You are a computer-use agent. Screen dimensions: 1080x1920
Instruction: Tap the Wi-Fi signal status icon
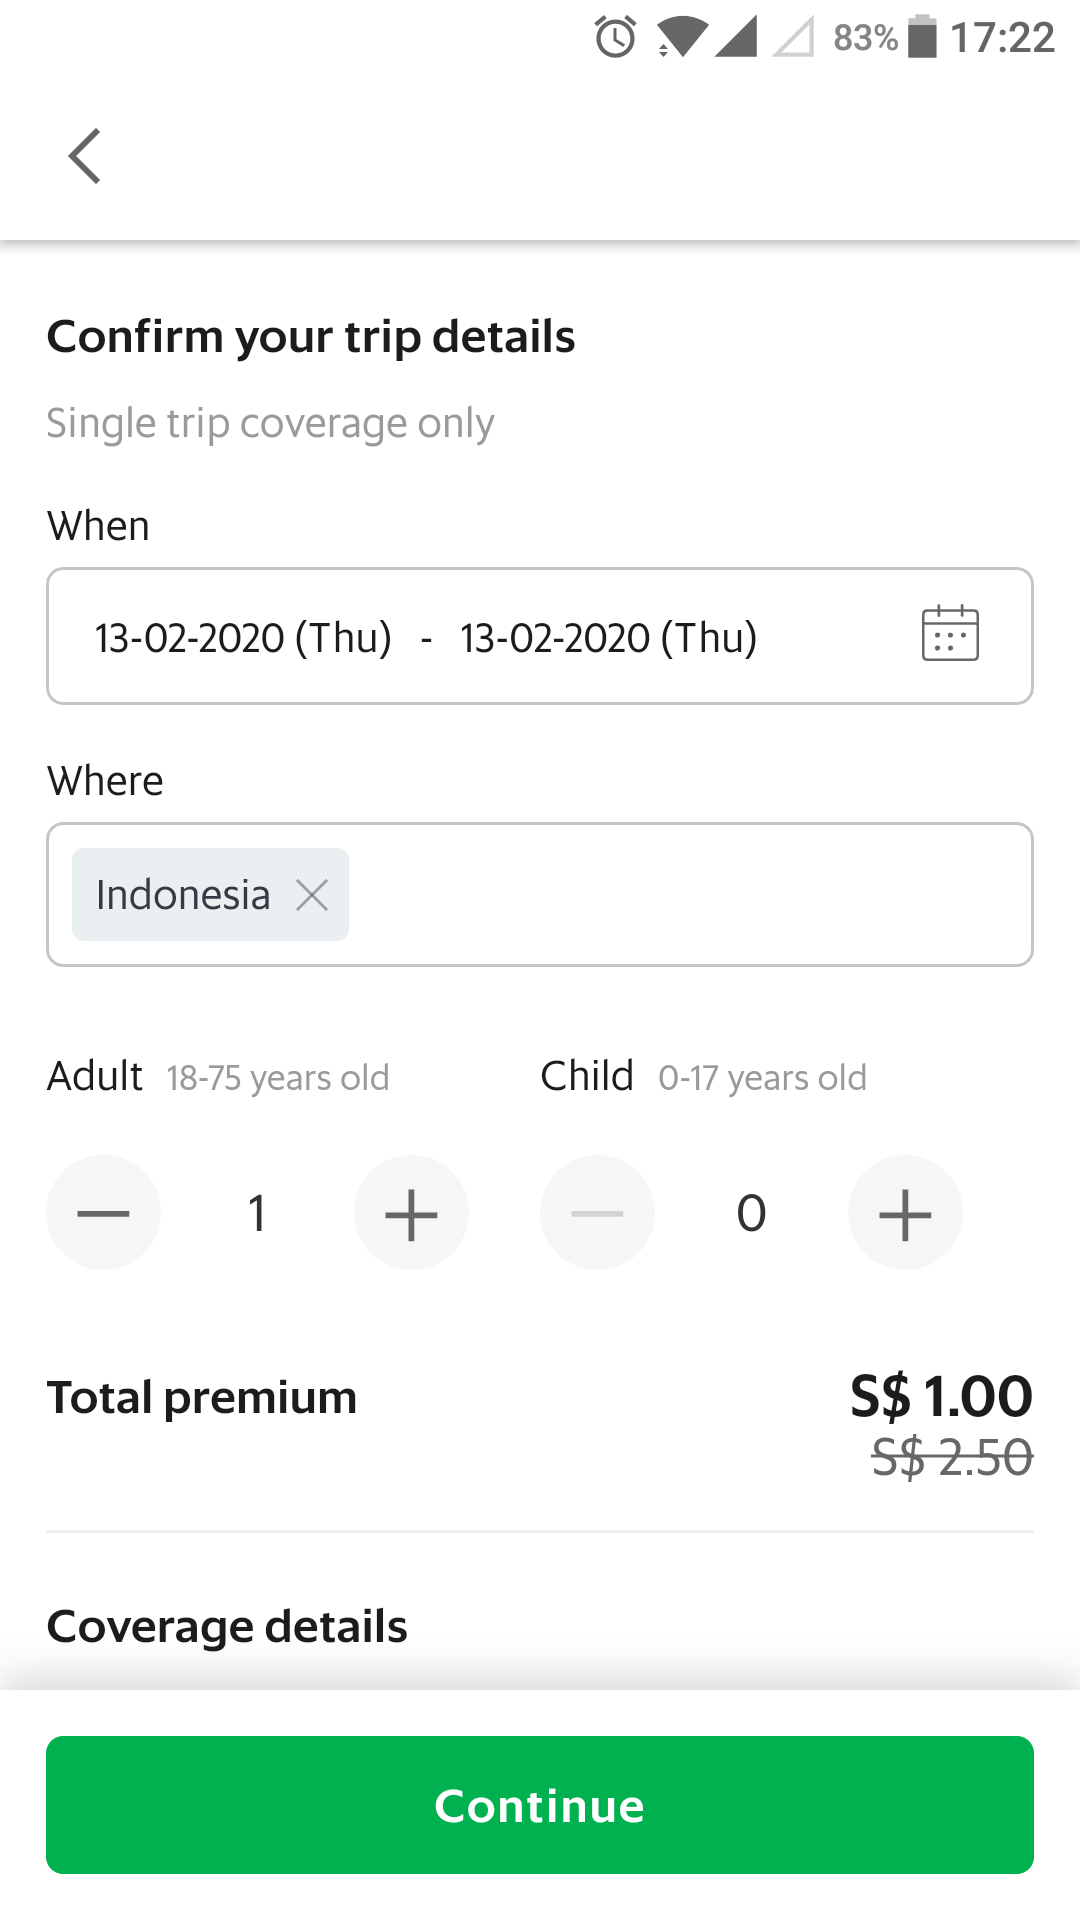tap(682, 38)
